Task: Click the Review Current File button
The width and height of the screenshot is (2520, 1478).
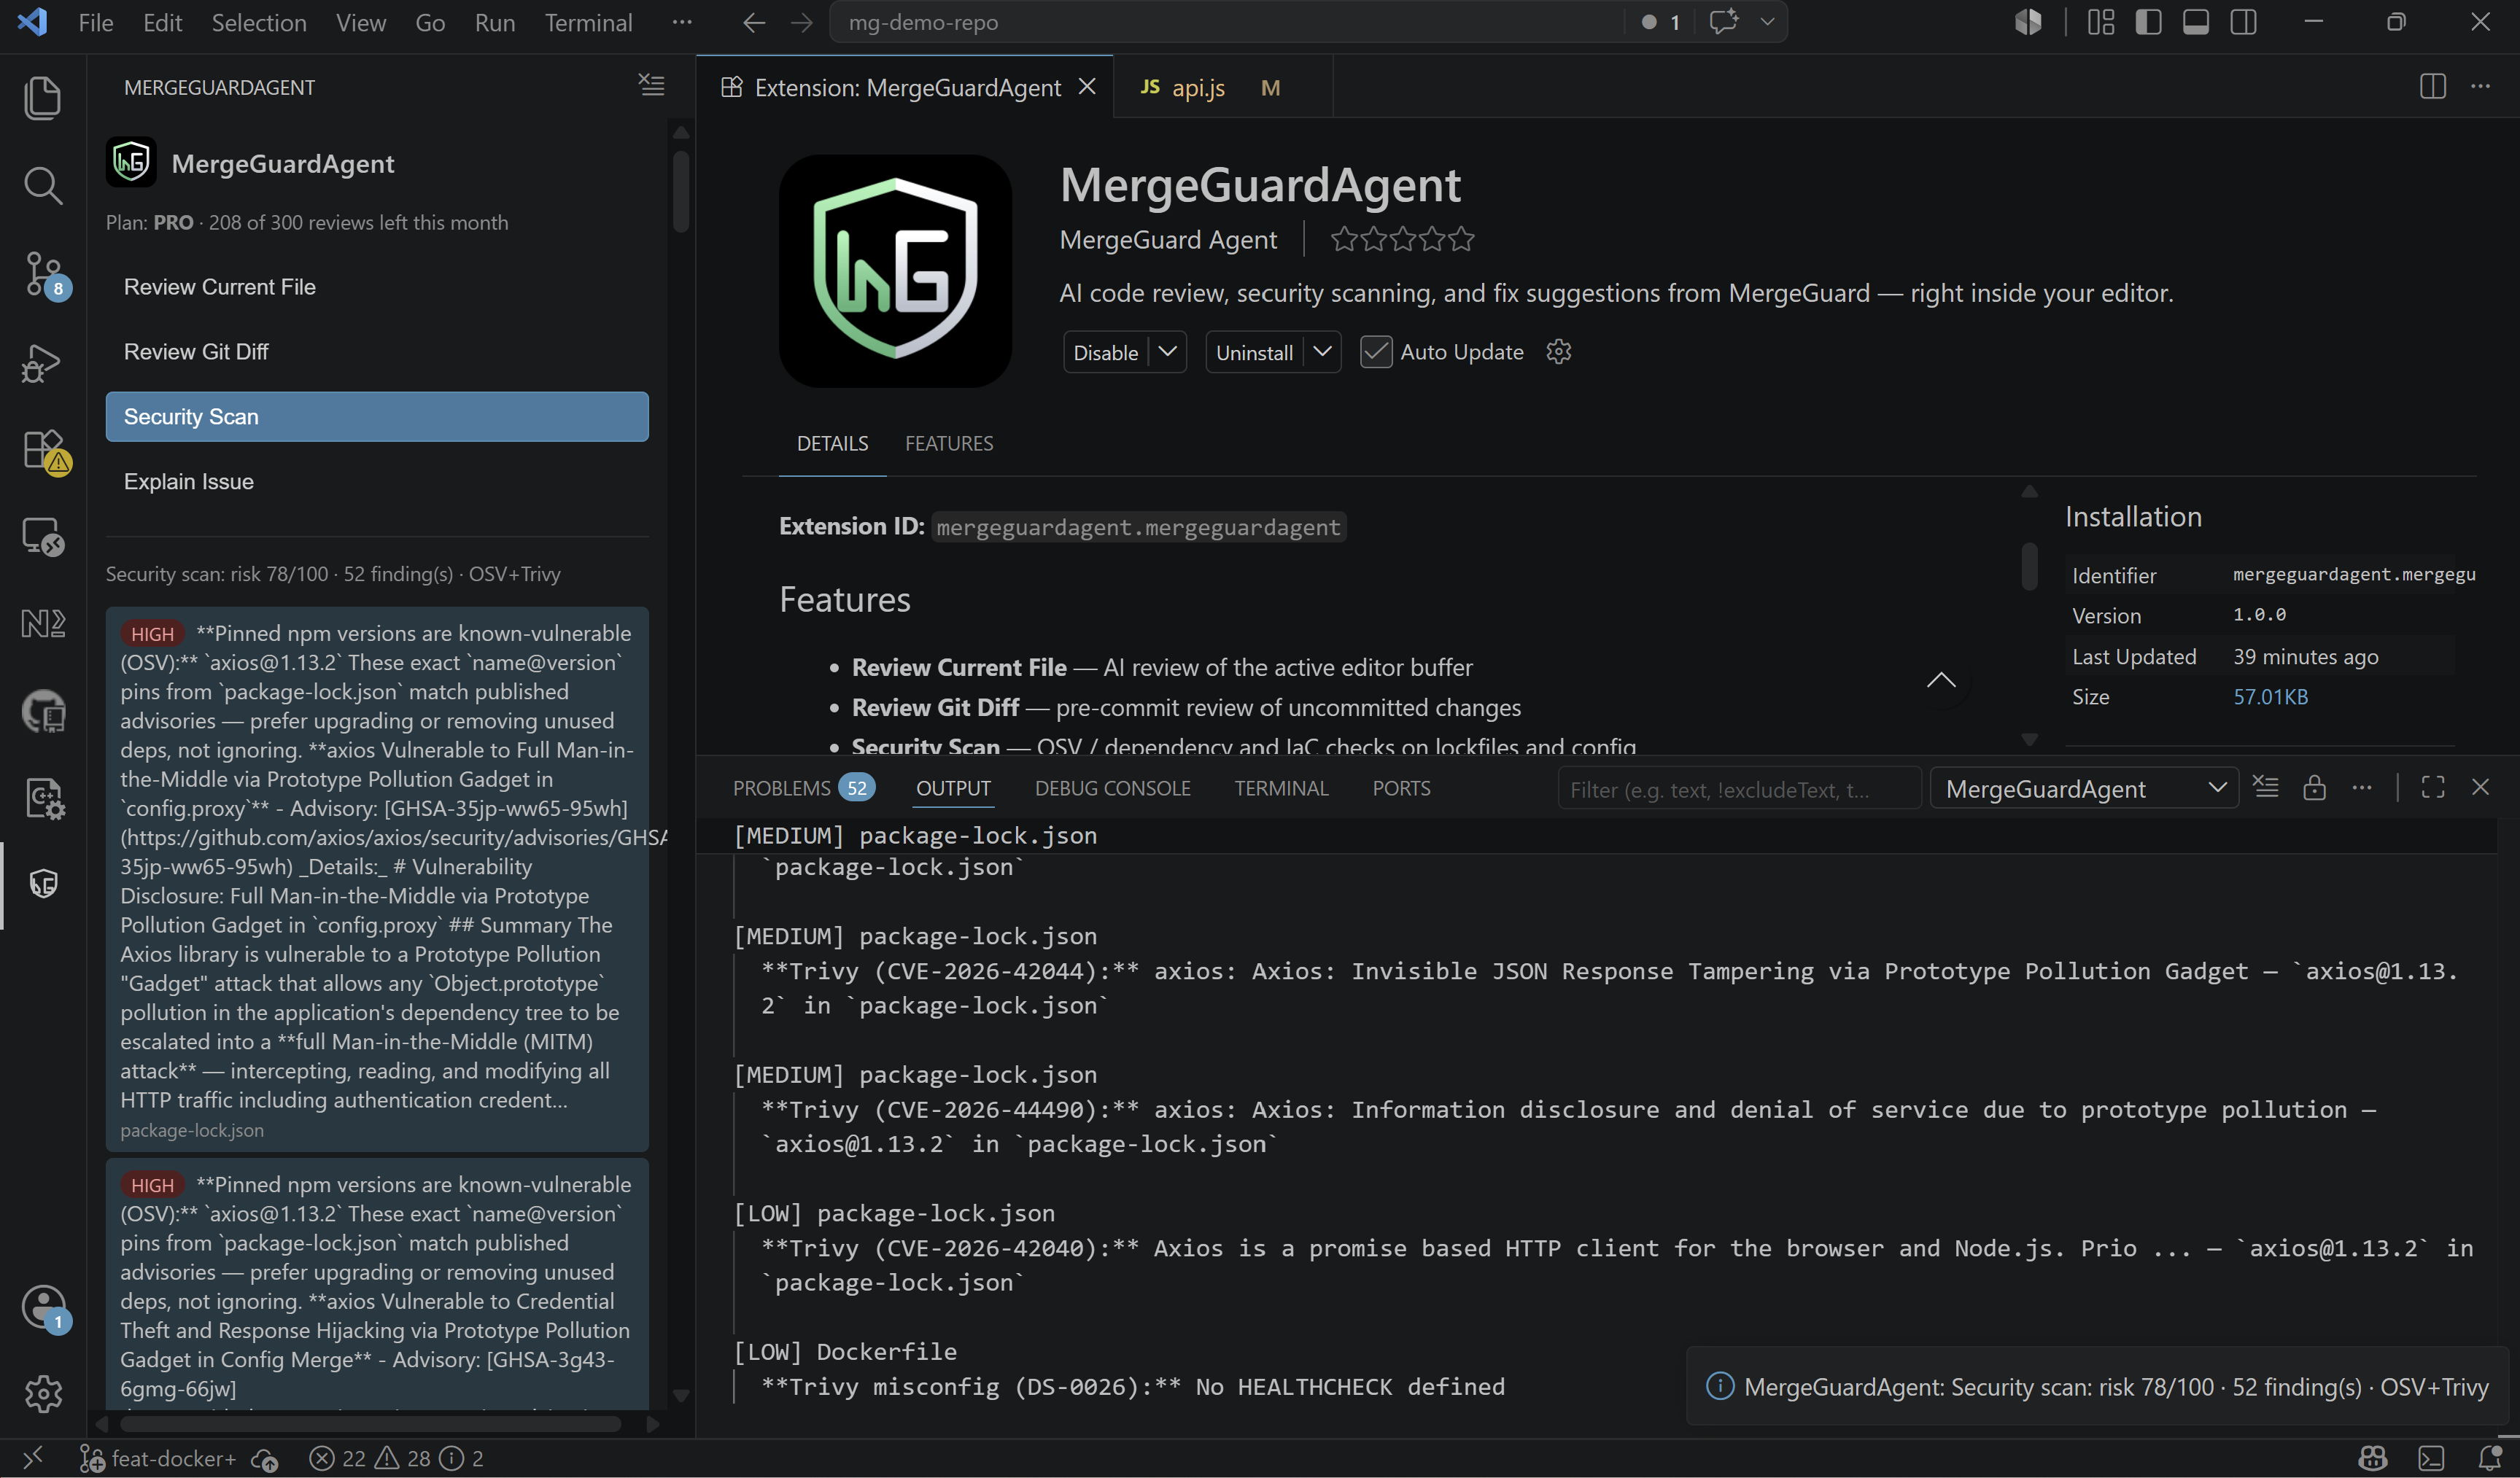Action: 377,287
